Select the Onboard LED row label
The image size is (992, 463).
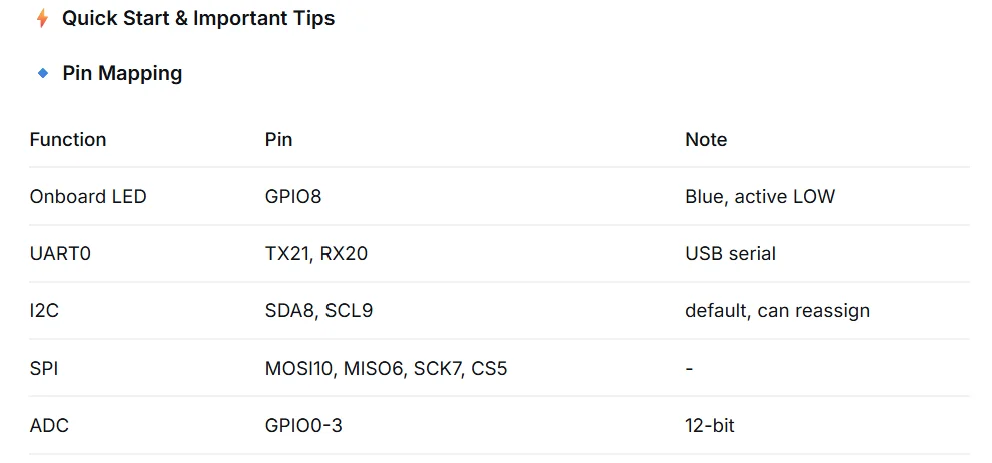[x=88, y=197]
